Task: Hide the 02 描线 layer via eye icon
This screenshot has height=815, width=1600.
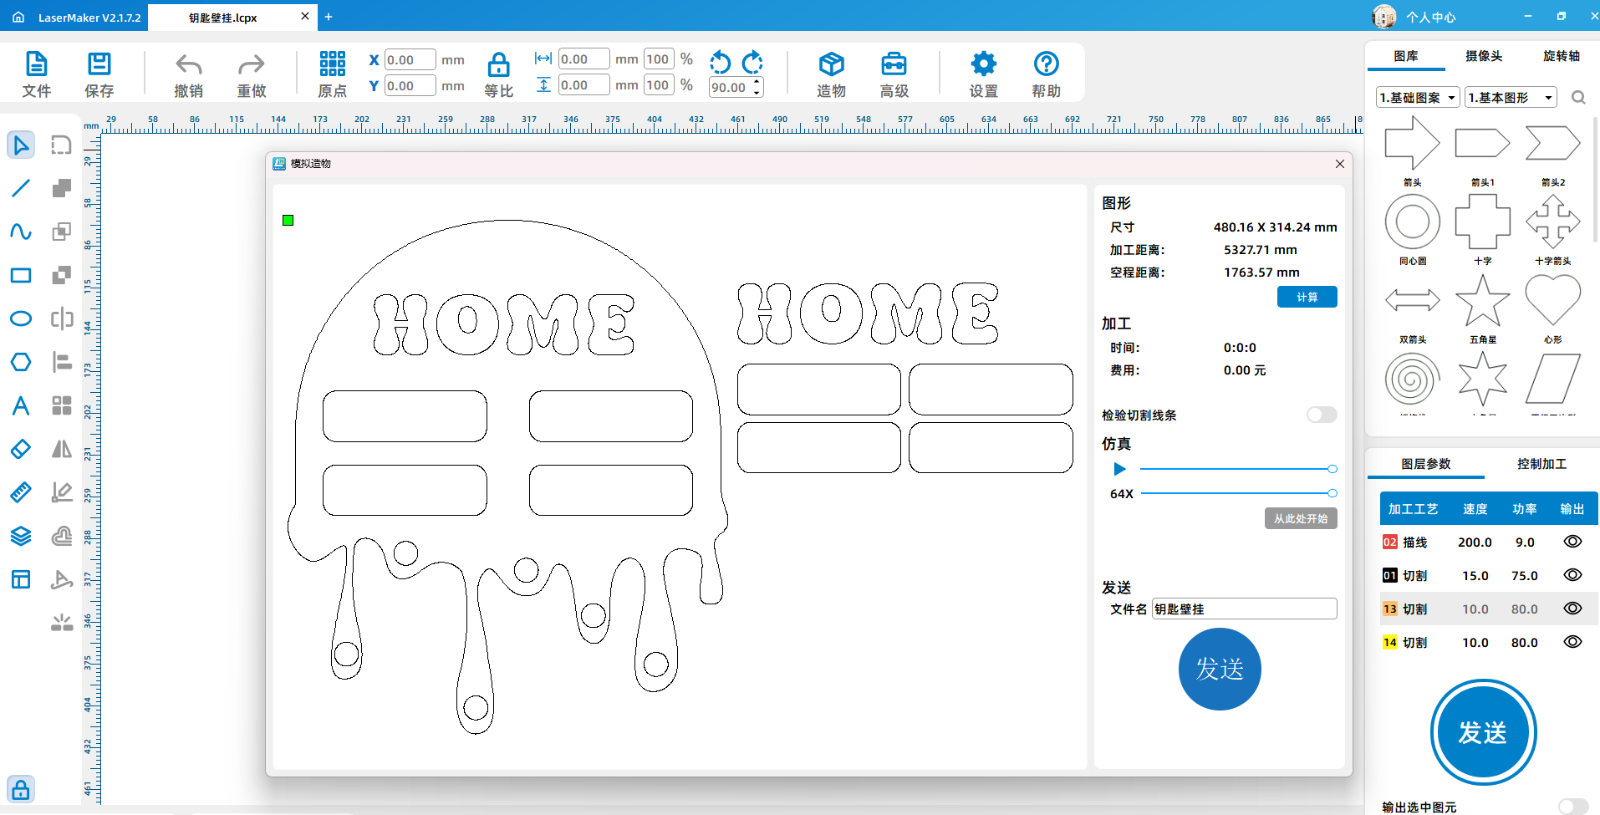Action: tap(1572, 542)
